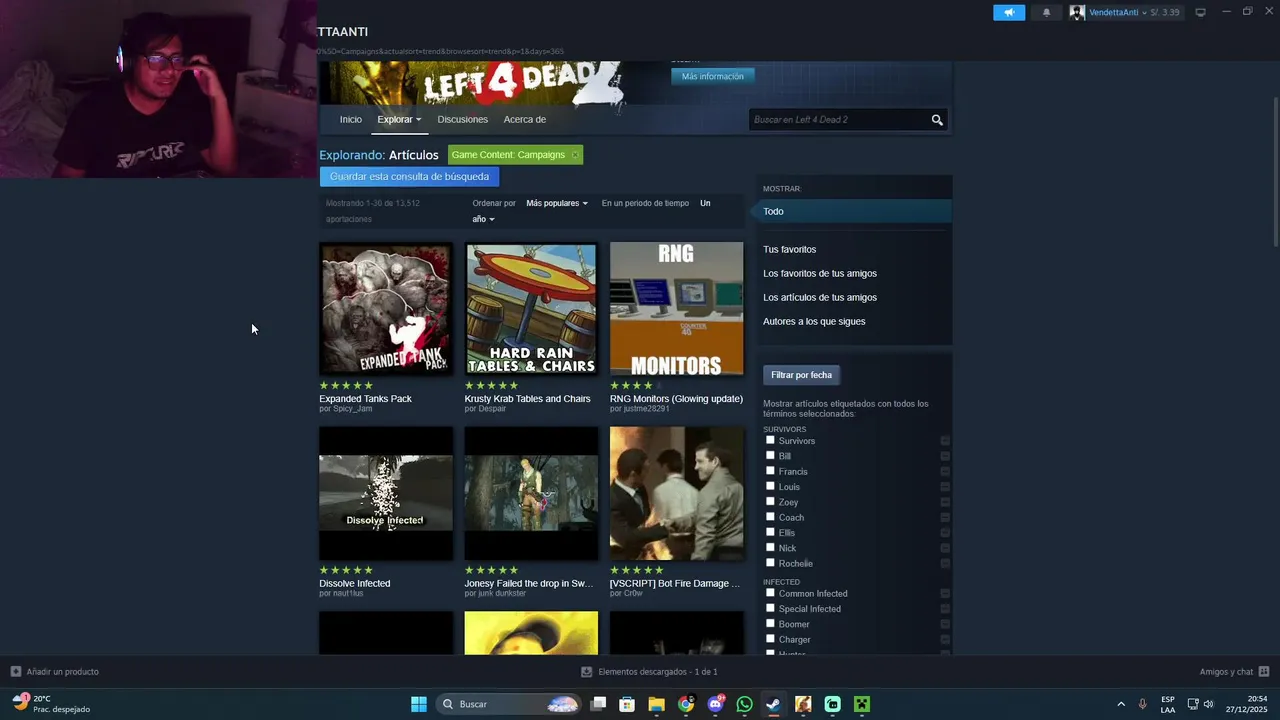This screenshot has height=720, width=1280.
Task: Open Google Chrome from the taskbar
Action: point(686,704)
